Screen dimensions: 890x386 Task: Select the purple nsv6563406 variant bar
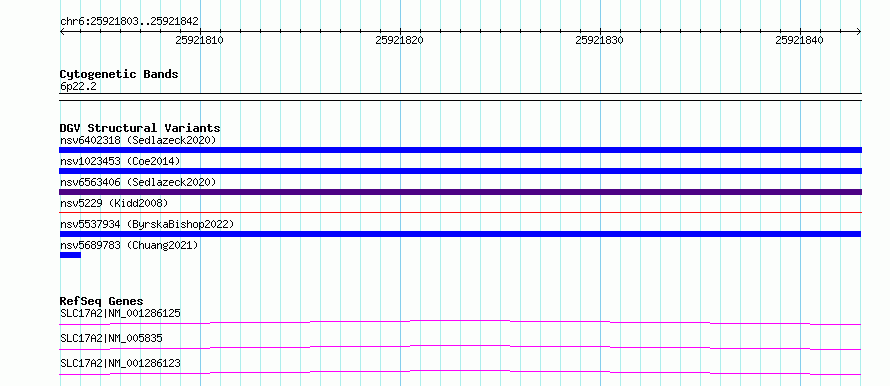pos(461,192)
